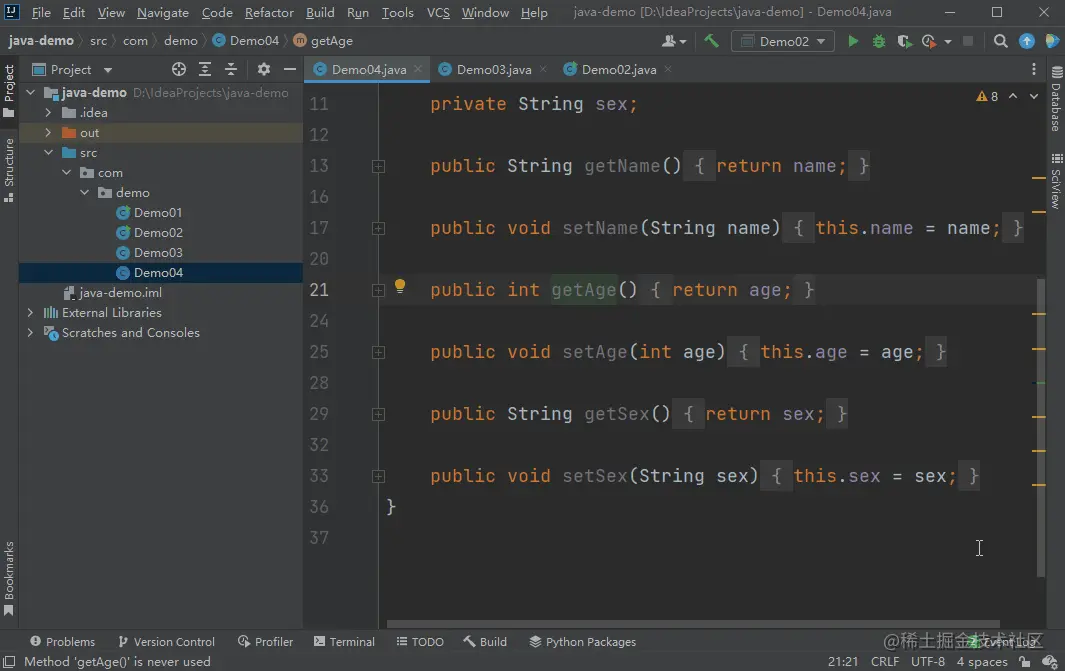Collapse the src folder in project tree
1065x671 pixels.
(x=48, y=153)
